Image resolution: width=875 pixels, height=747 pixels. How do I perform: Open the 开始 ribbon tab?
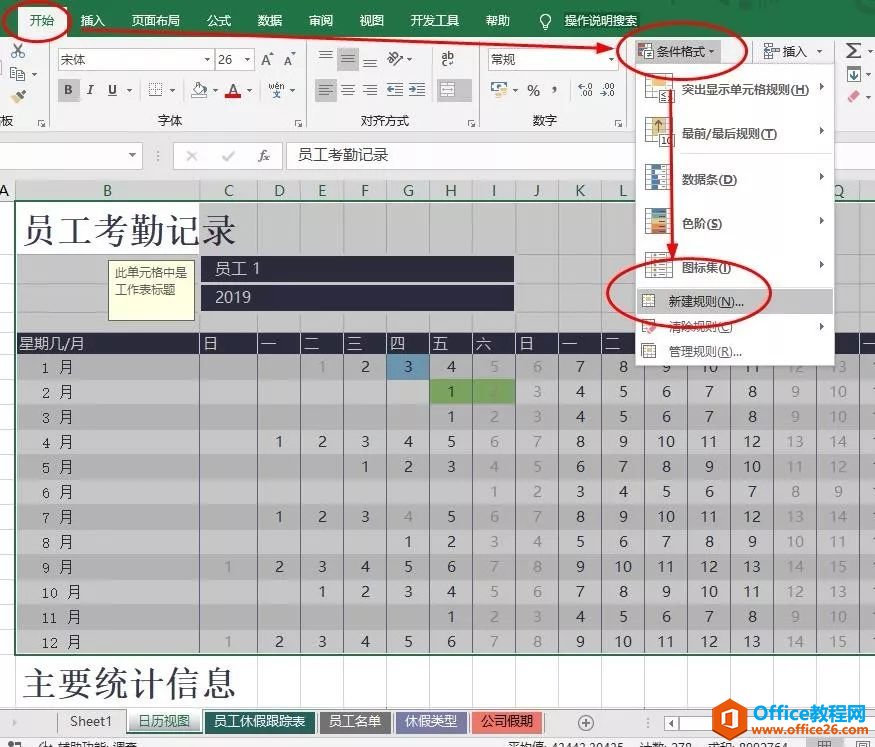[42, 21]
